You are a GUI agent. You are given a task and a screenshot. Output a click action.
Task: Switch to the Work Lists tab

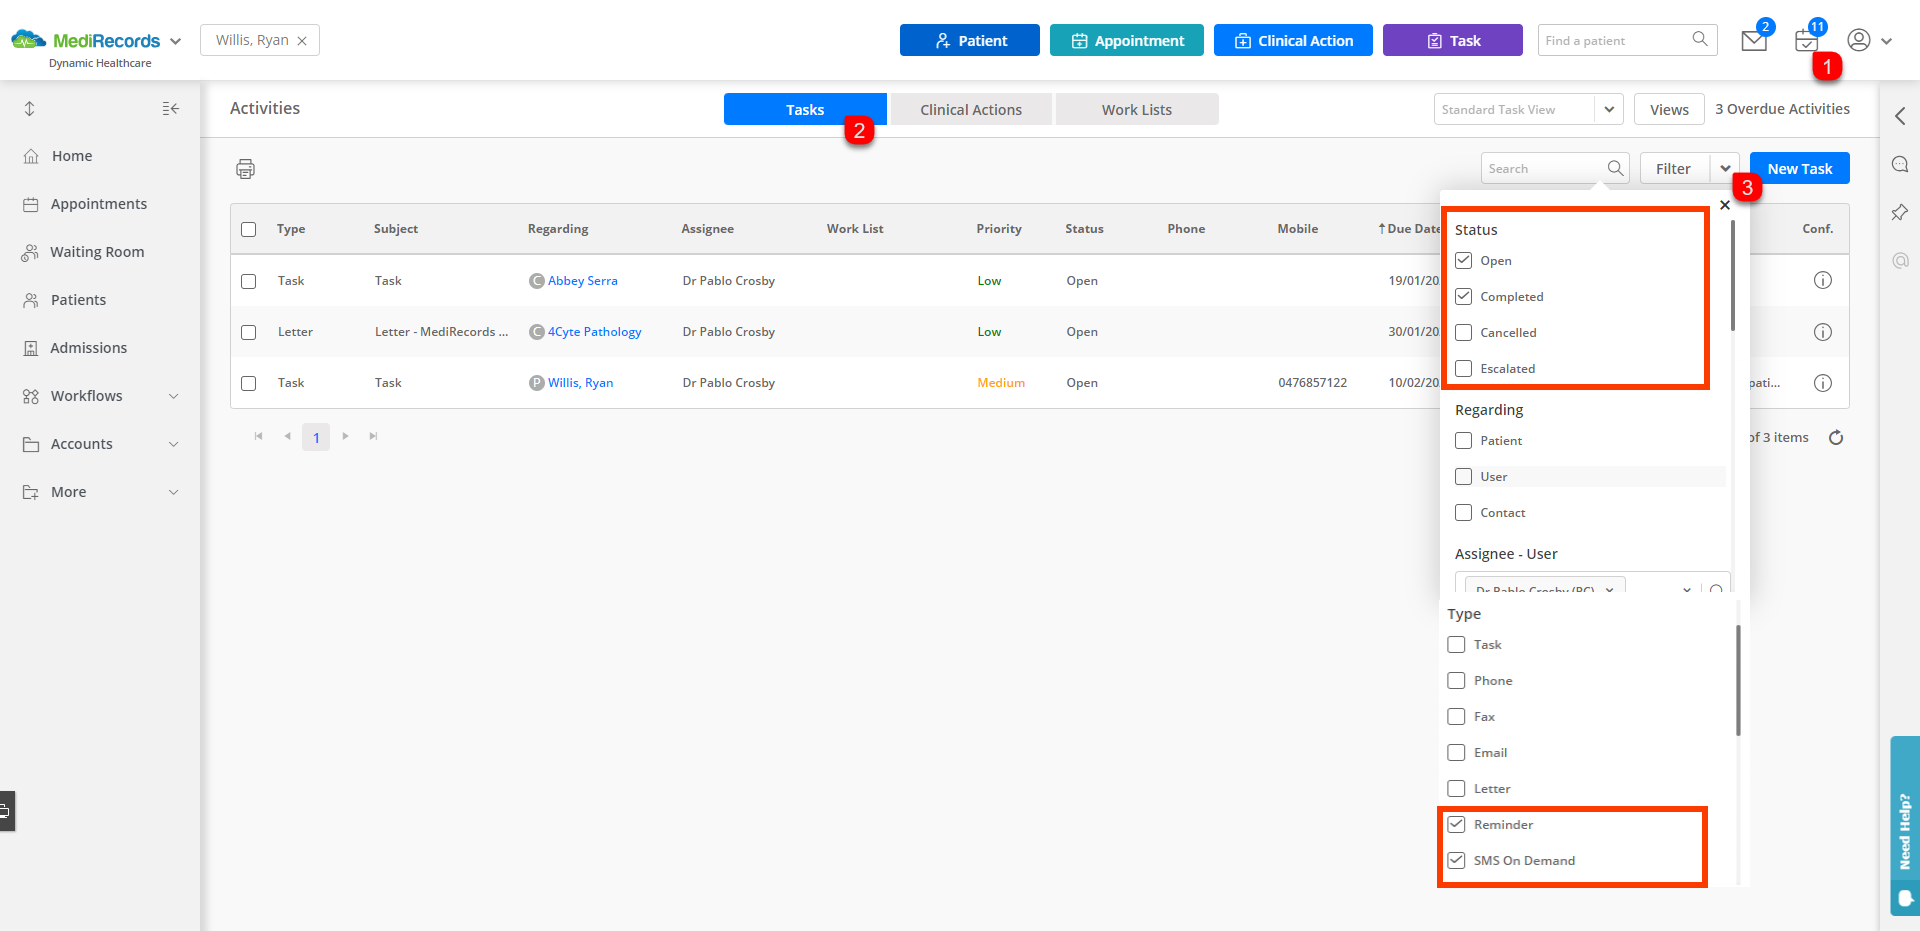pyautogui.click(x=1137, y=109)
